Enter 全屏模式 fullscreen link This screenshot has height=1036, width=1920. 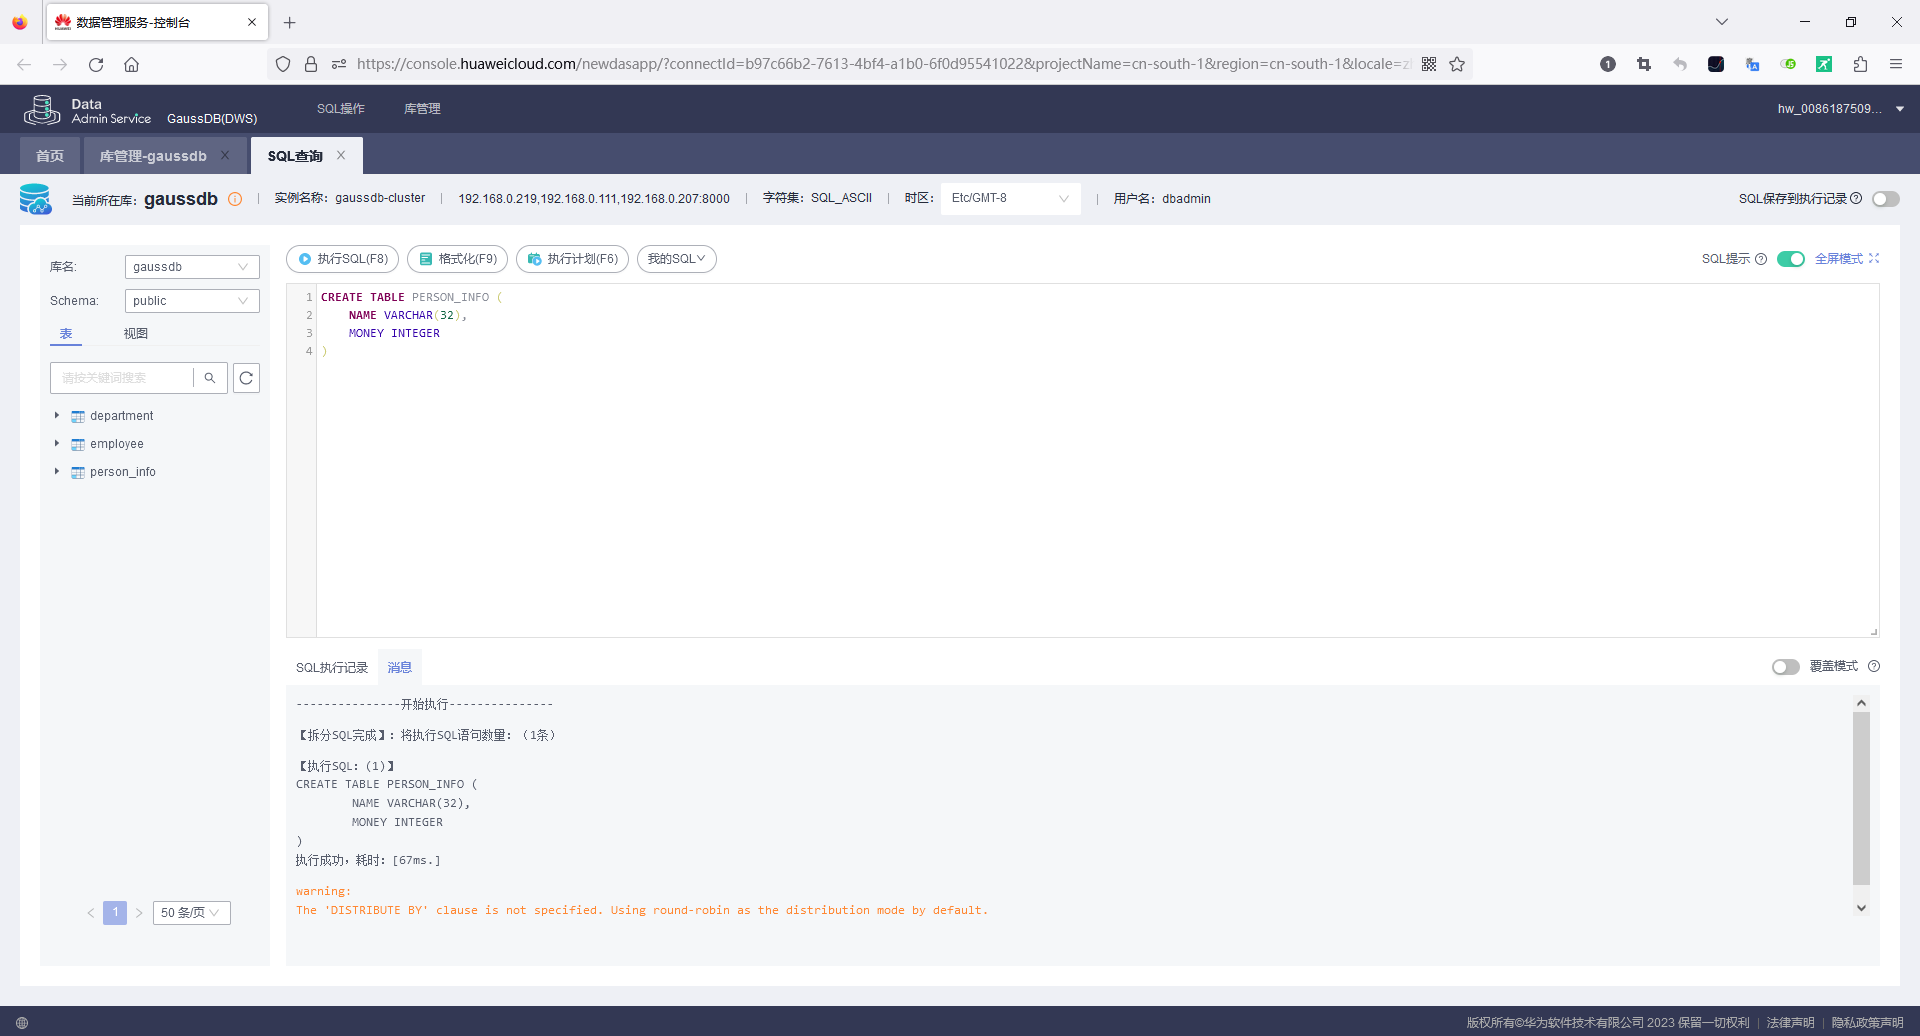(x=1847, y=259)
